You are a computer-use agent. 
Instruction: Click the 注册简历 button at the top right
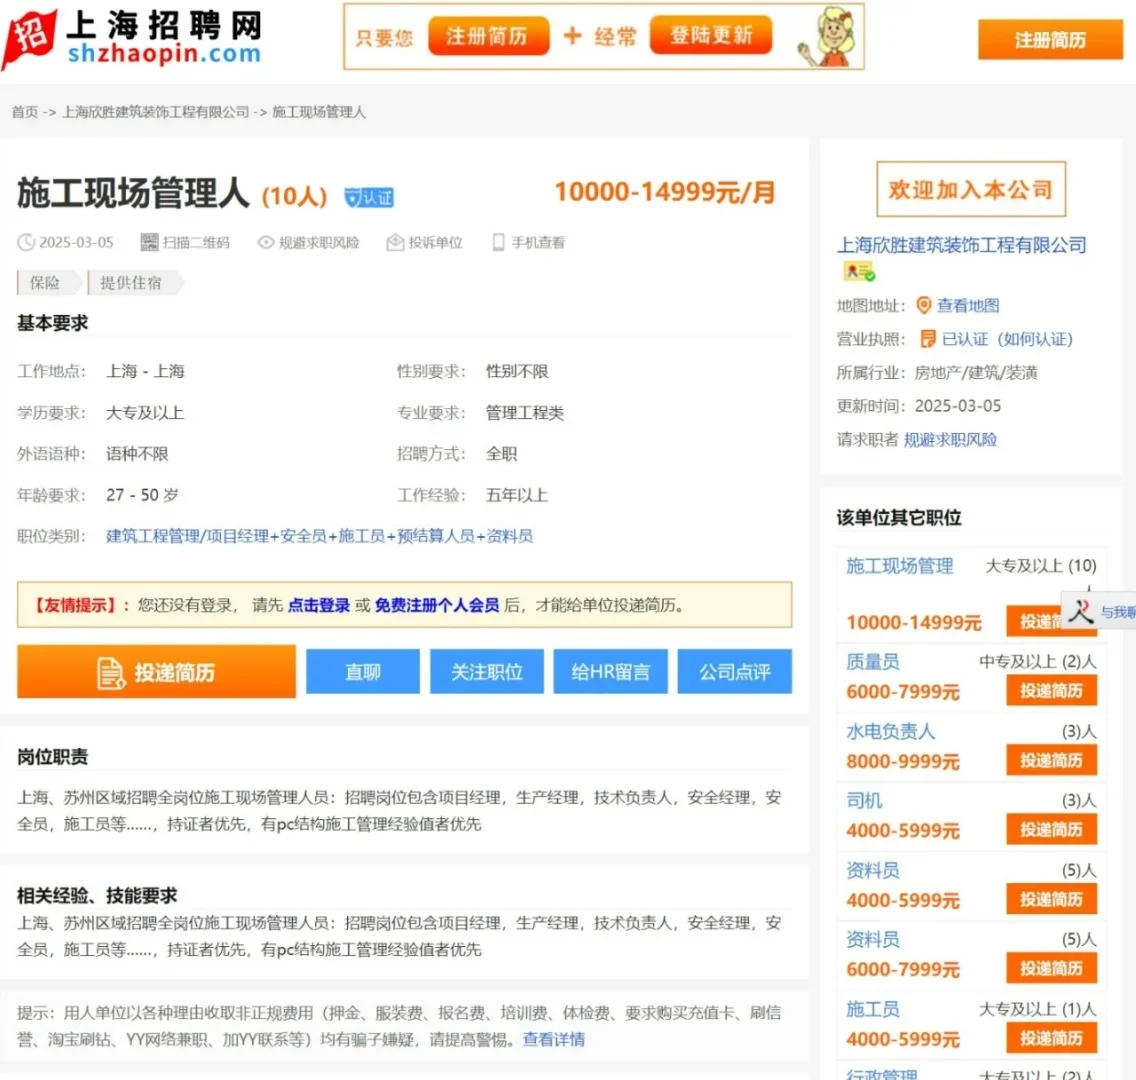(x=1049, y=40)
